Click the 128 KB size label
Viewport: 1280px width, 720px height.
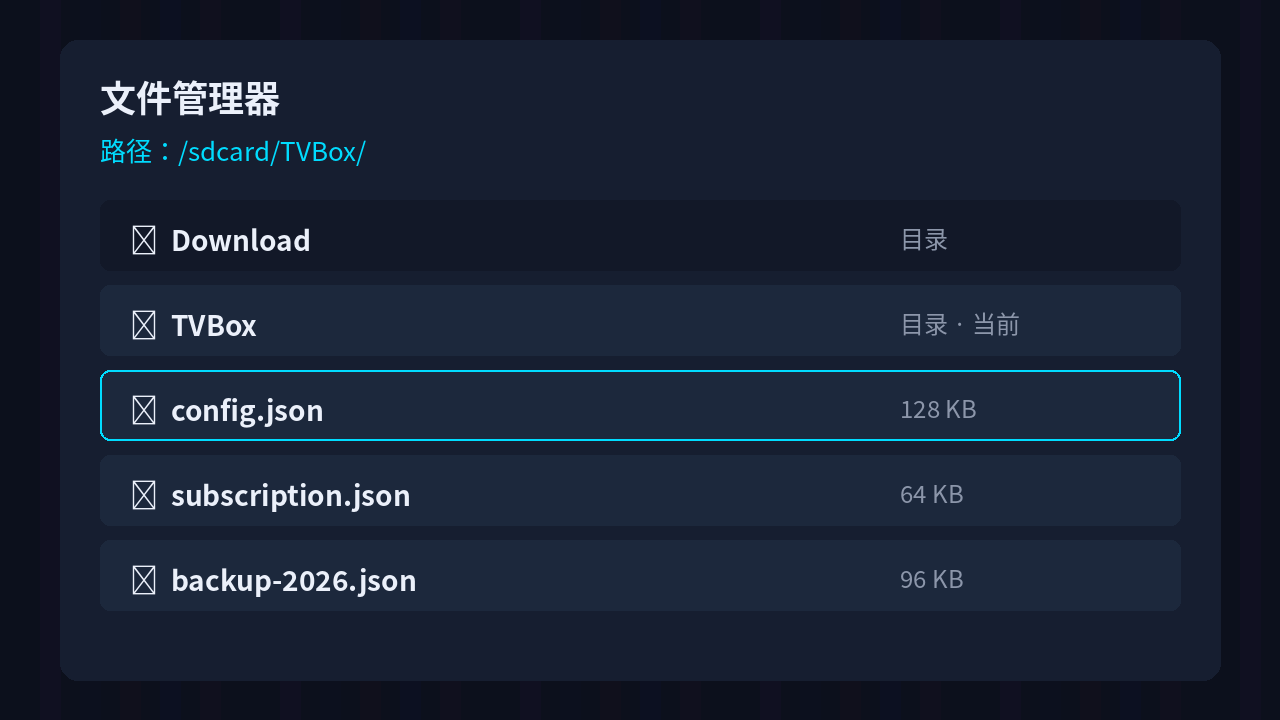pos(938,410)
